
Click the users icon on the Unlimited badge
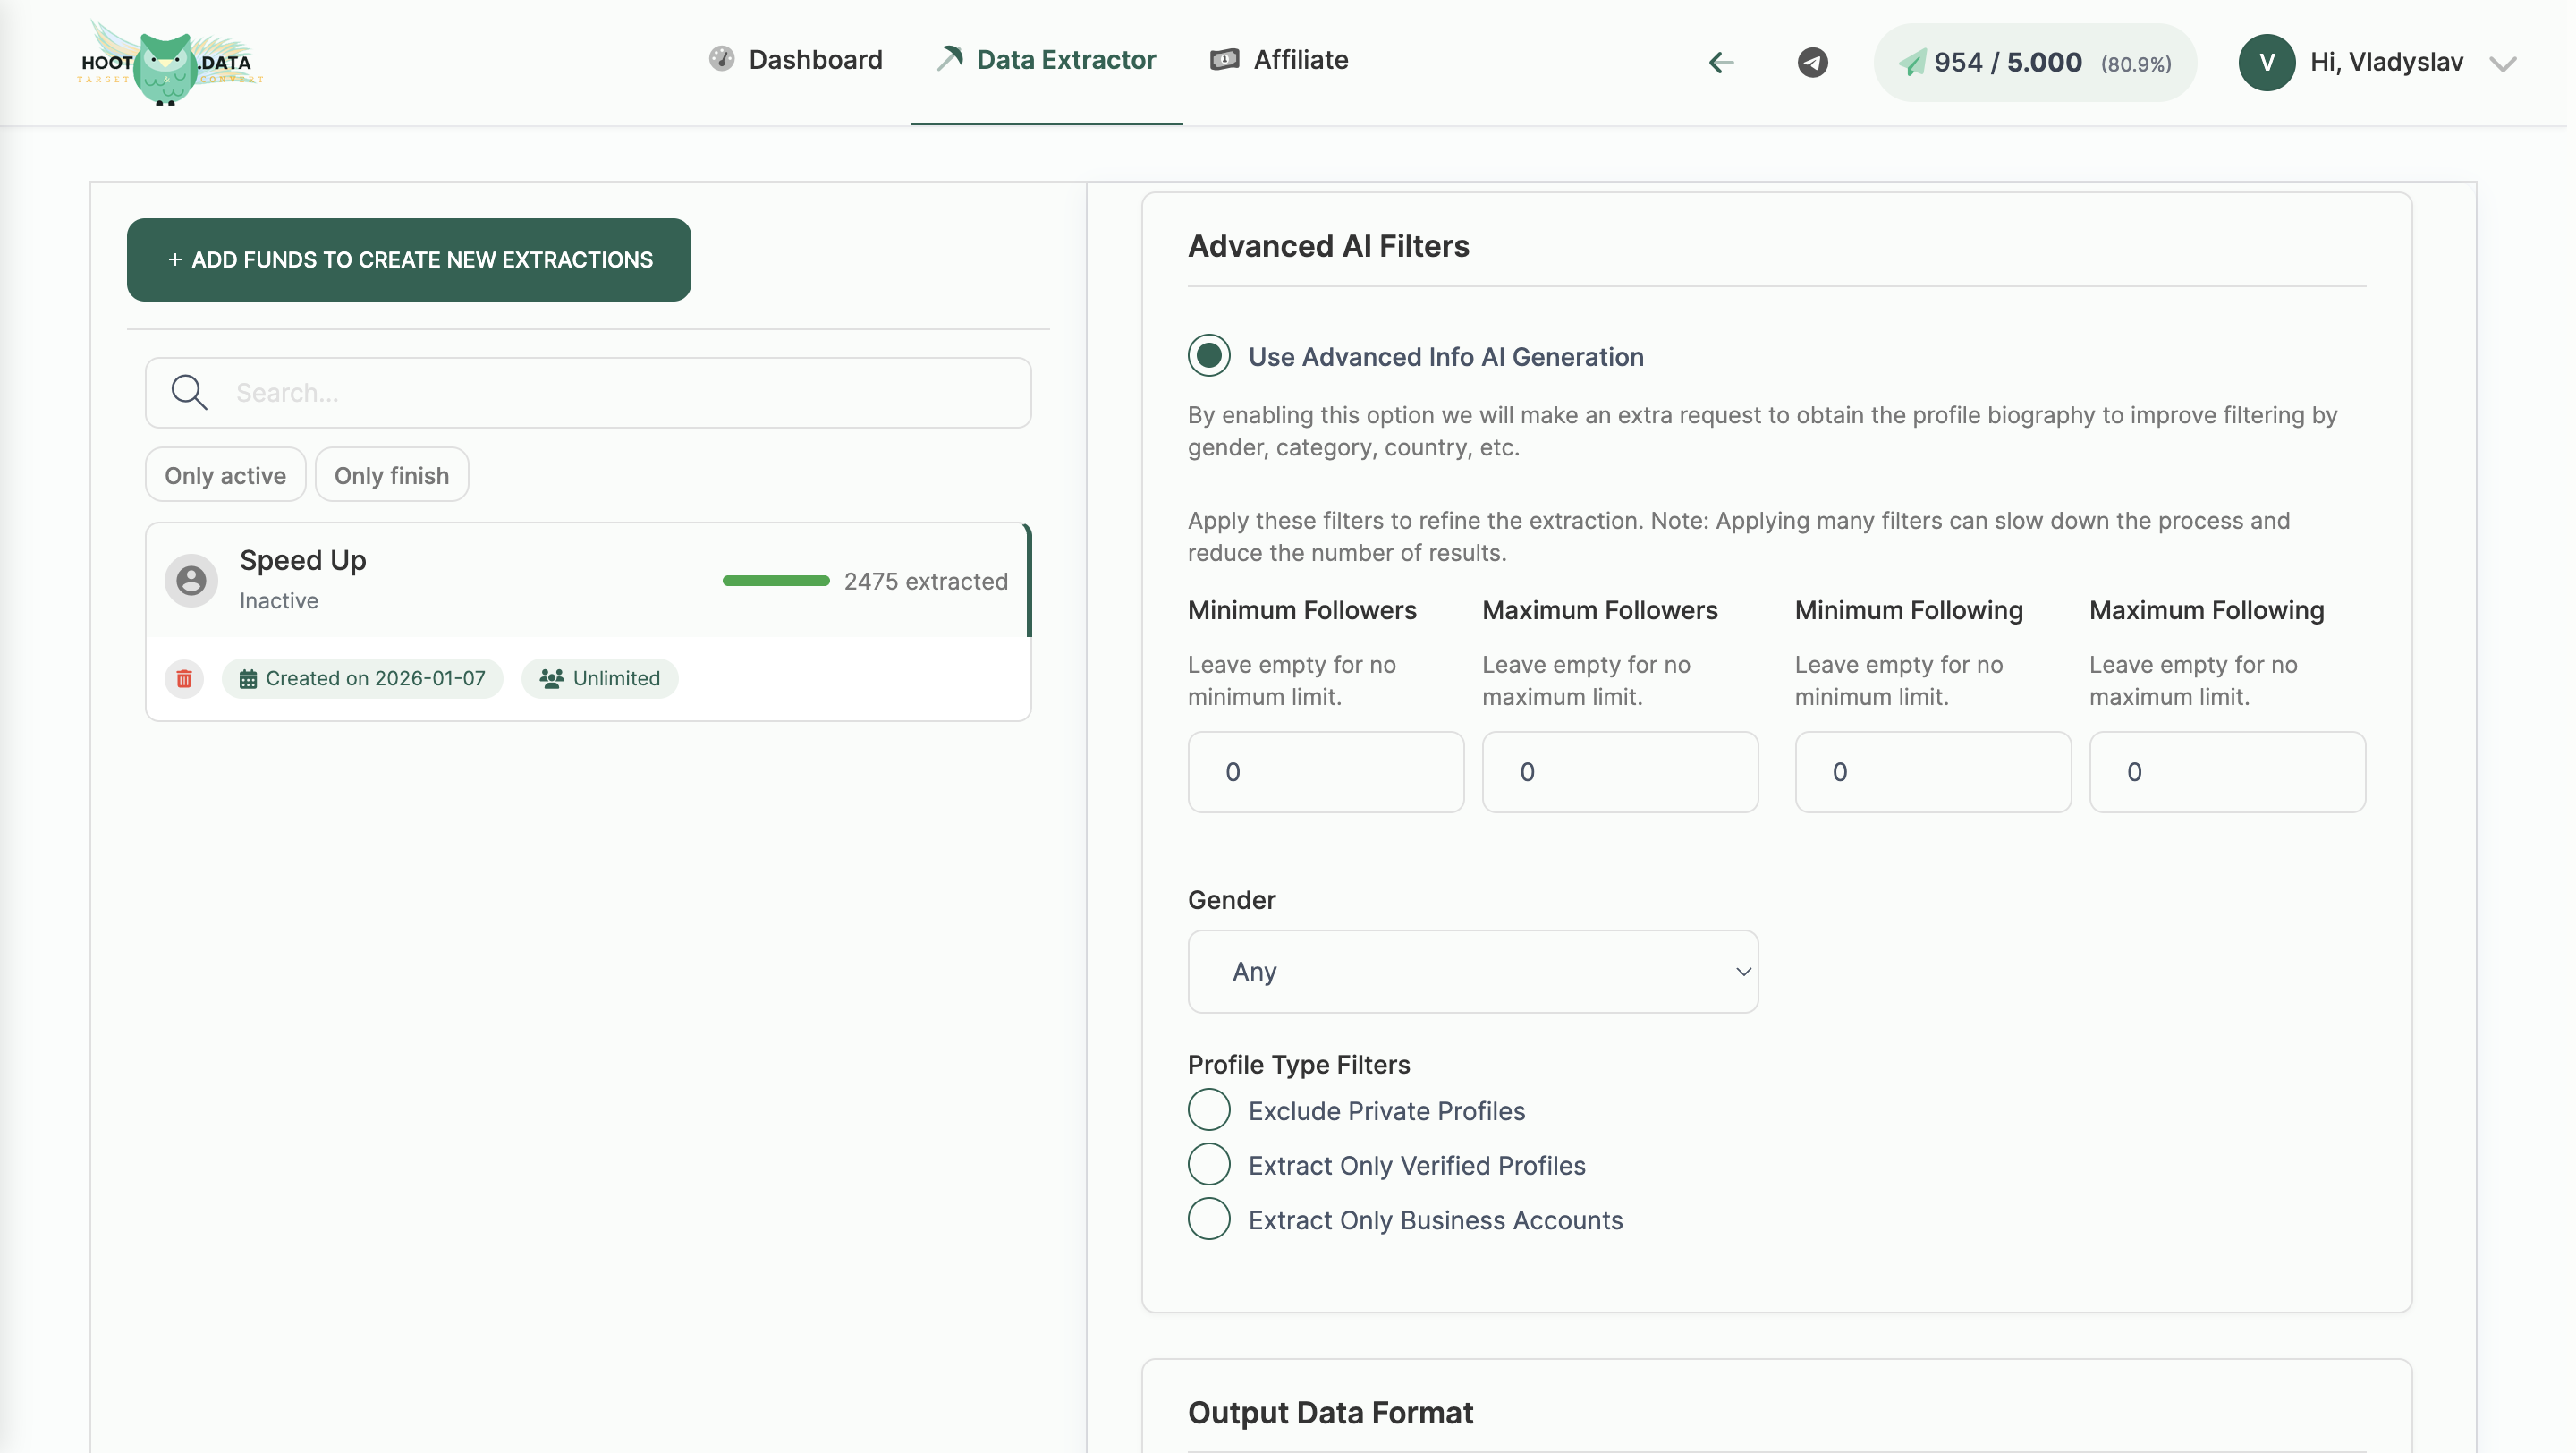[551, 678]
